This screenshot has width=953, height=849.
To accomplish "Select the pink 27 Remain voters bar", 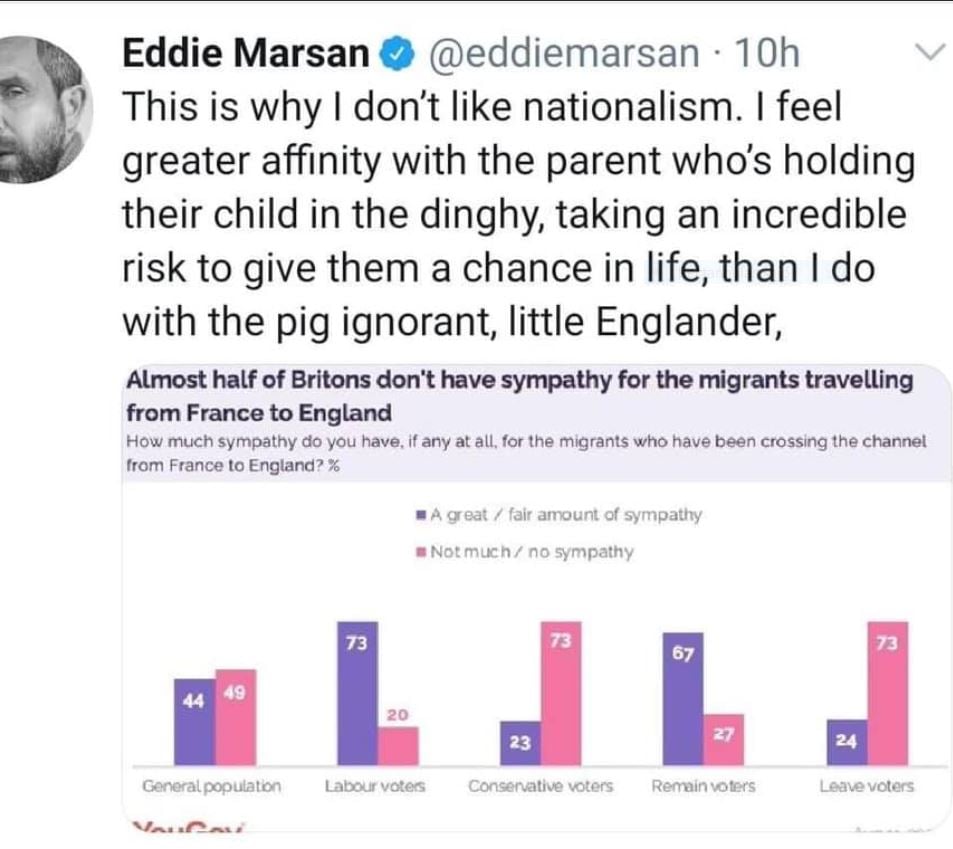I will coord(724,740).
